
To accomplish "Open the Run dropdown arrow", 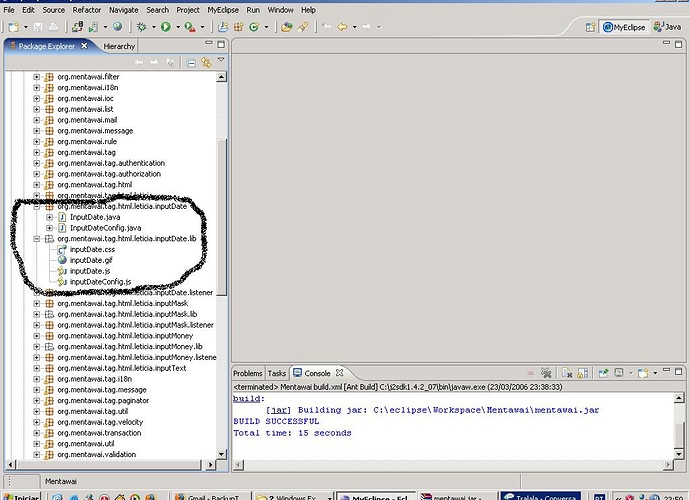I will [178, 27].
